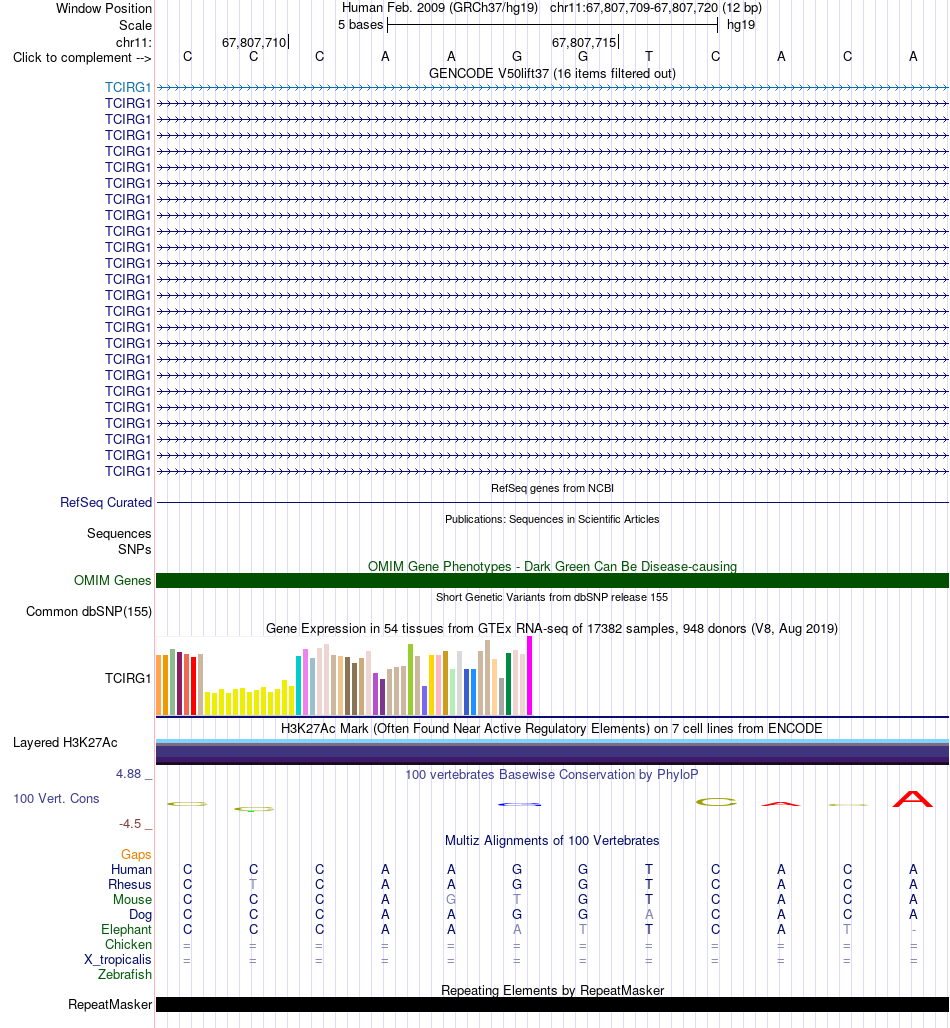The width and height of the screenshot is (950, 1028).
Task: Click 'Multiz Alignments of 100 Vertebrates' title
Action: [x=552, y=840]
